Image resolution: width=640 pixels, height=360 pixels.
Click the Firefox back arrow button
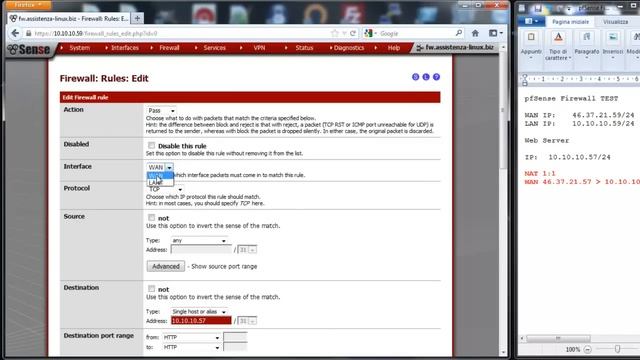point(16,33)
